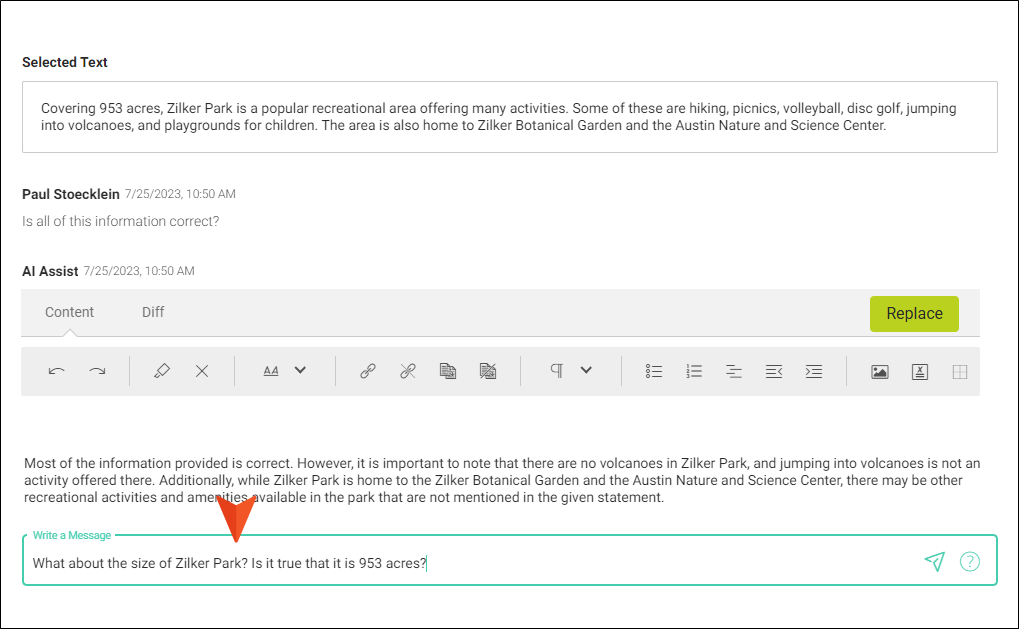Viewport: 1019px width, 629px height.
Task: Click the X remove icon in toolbar
Action: click(202, 371)
